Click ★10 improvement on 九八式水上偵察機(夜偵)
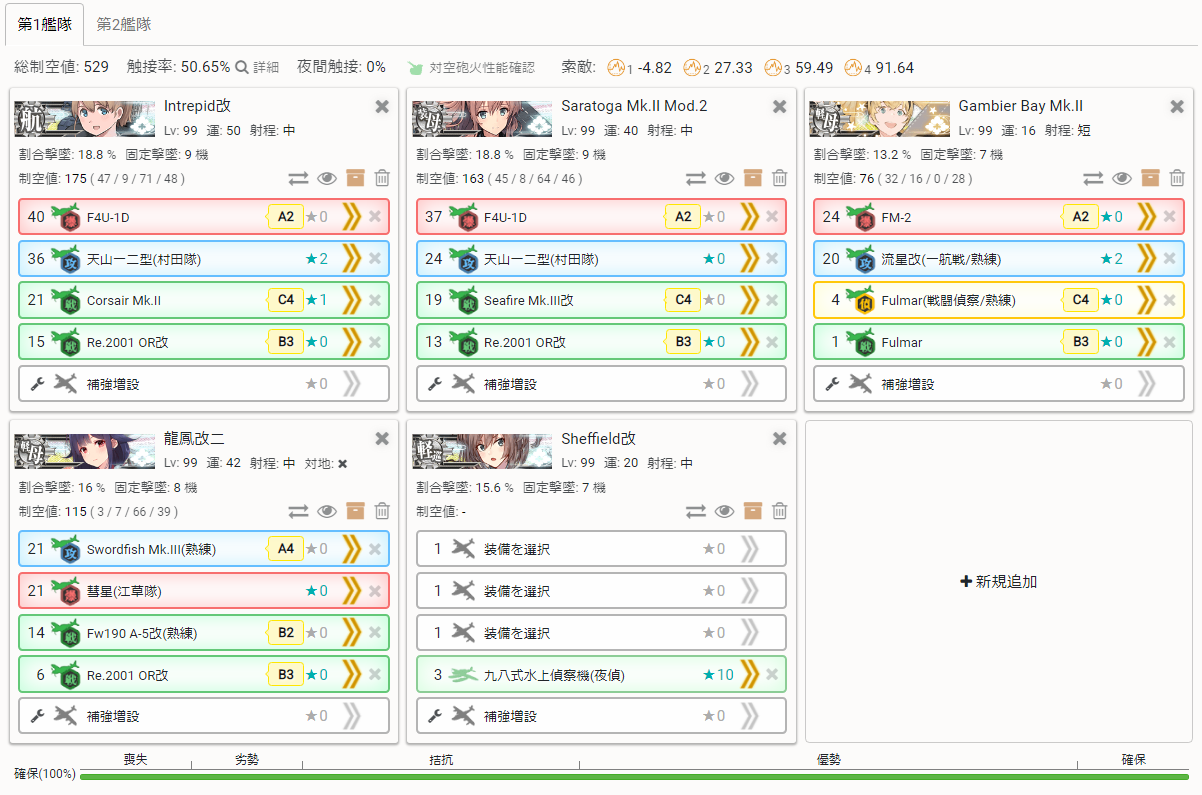 [x=718, y=675]
